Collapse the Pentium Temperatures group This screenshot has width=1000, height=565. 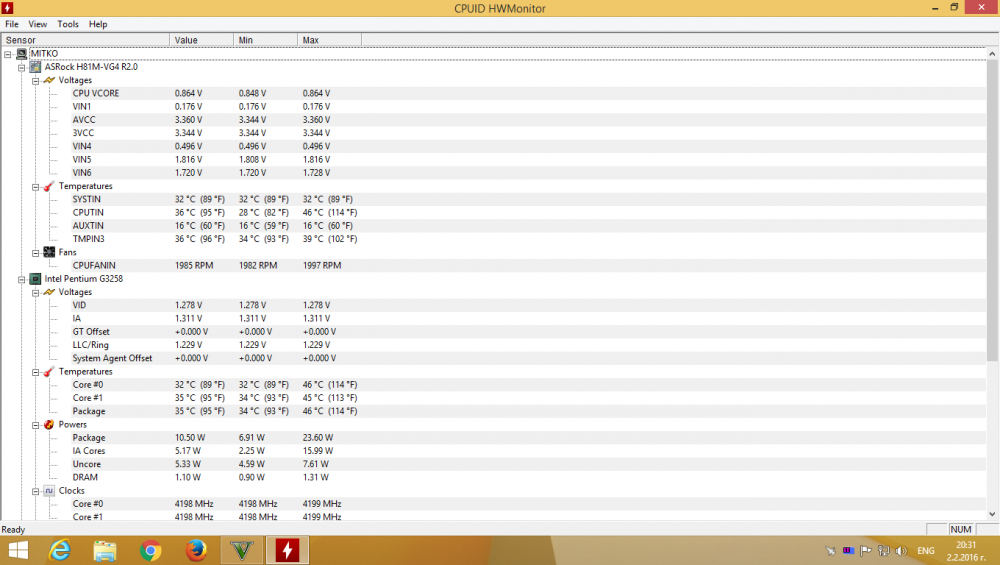click(x=36, y=372)
